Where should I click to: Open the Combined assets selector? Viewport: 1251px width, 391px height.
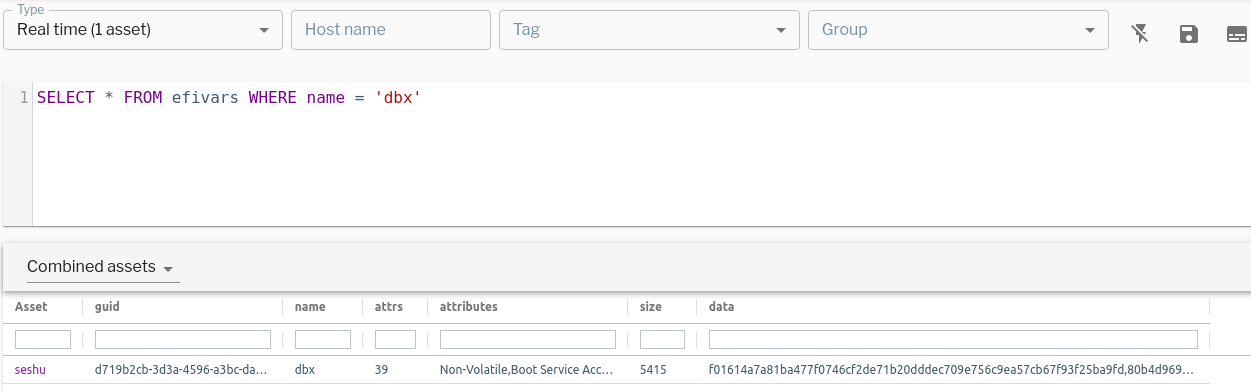click(101, 267)
